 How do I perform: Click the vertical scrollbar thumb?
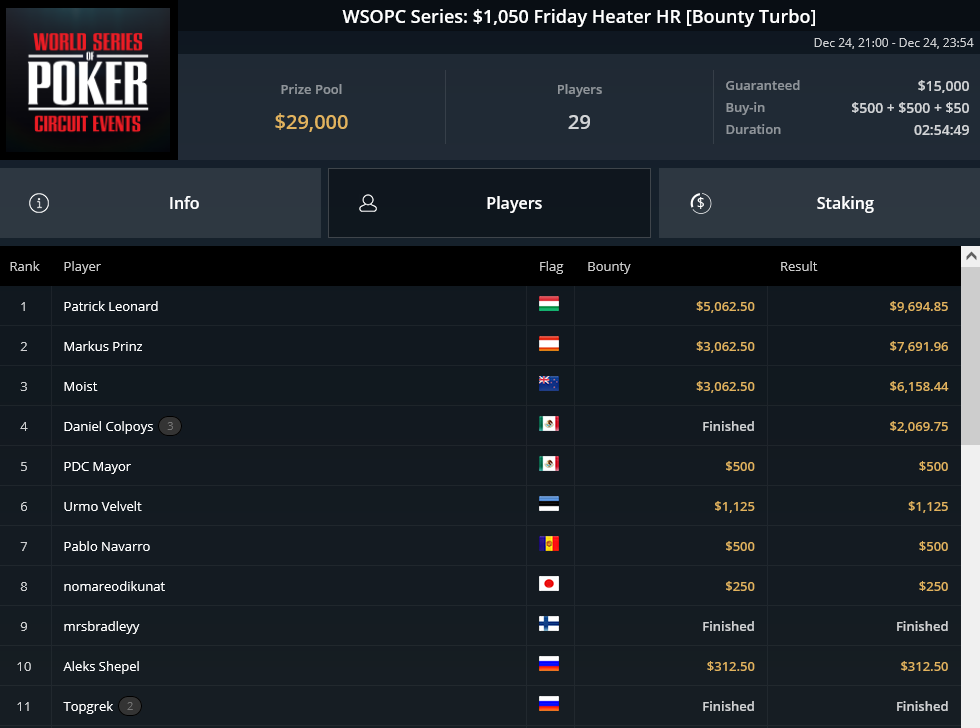tap(971, 356)
